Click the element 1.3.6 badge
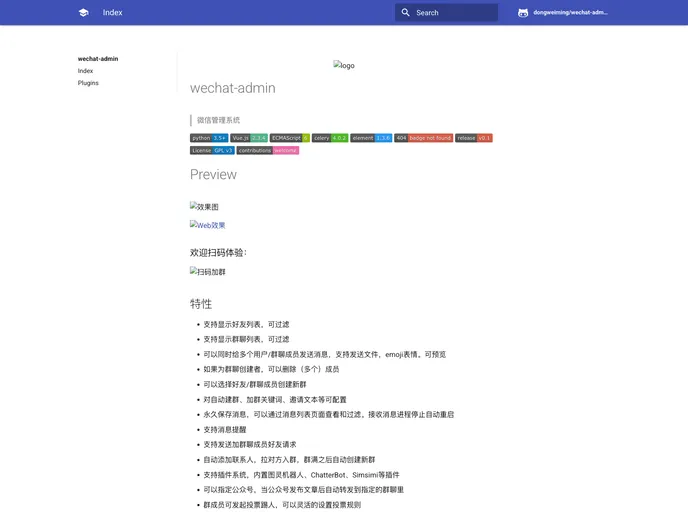This screenshot has height=512, width=688. (x=371, y=138)
